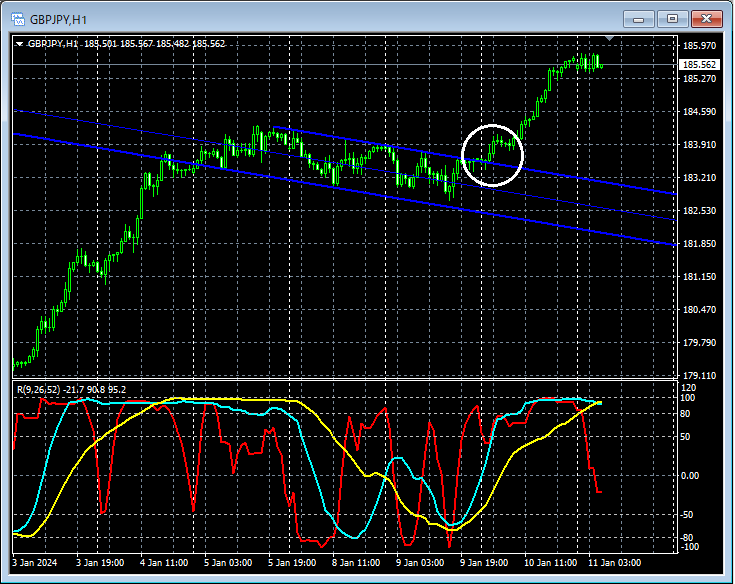Click the 100 level on the indicator scale
735x584 pixels.
tap(688, 398)
